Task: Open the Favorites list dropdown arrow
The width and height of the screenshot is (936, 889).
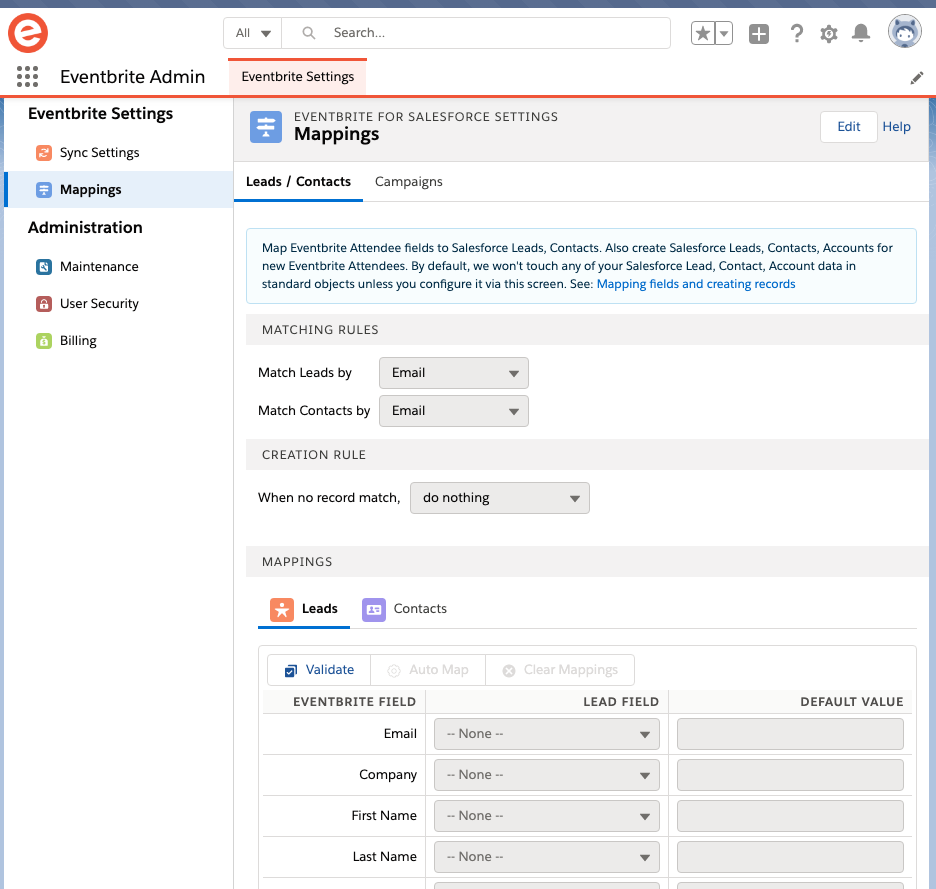Action: pyautogui.click(x=723, y=33)
